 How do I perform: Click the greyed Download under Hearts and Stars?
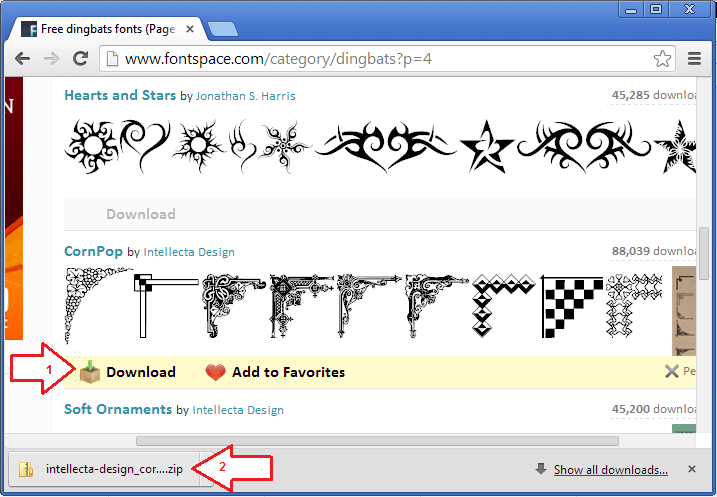click(x=140, y=214)
